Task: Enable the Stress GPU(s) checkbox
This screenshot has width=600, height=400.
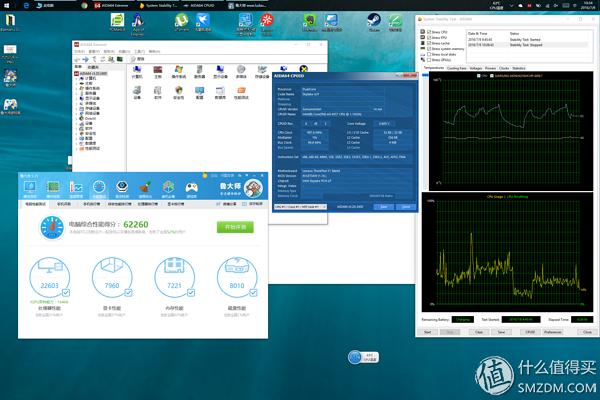Action: pyautogui.click(x=429, y=60)
